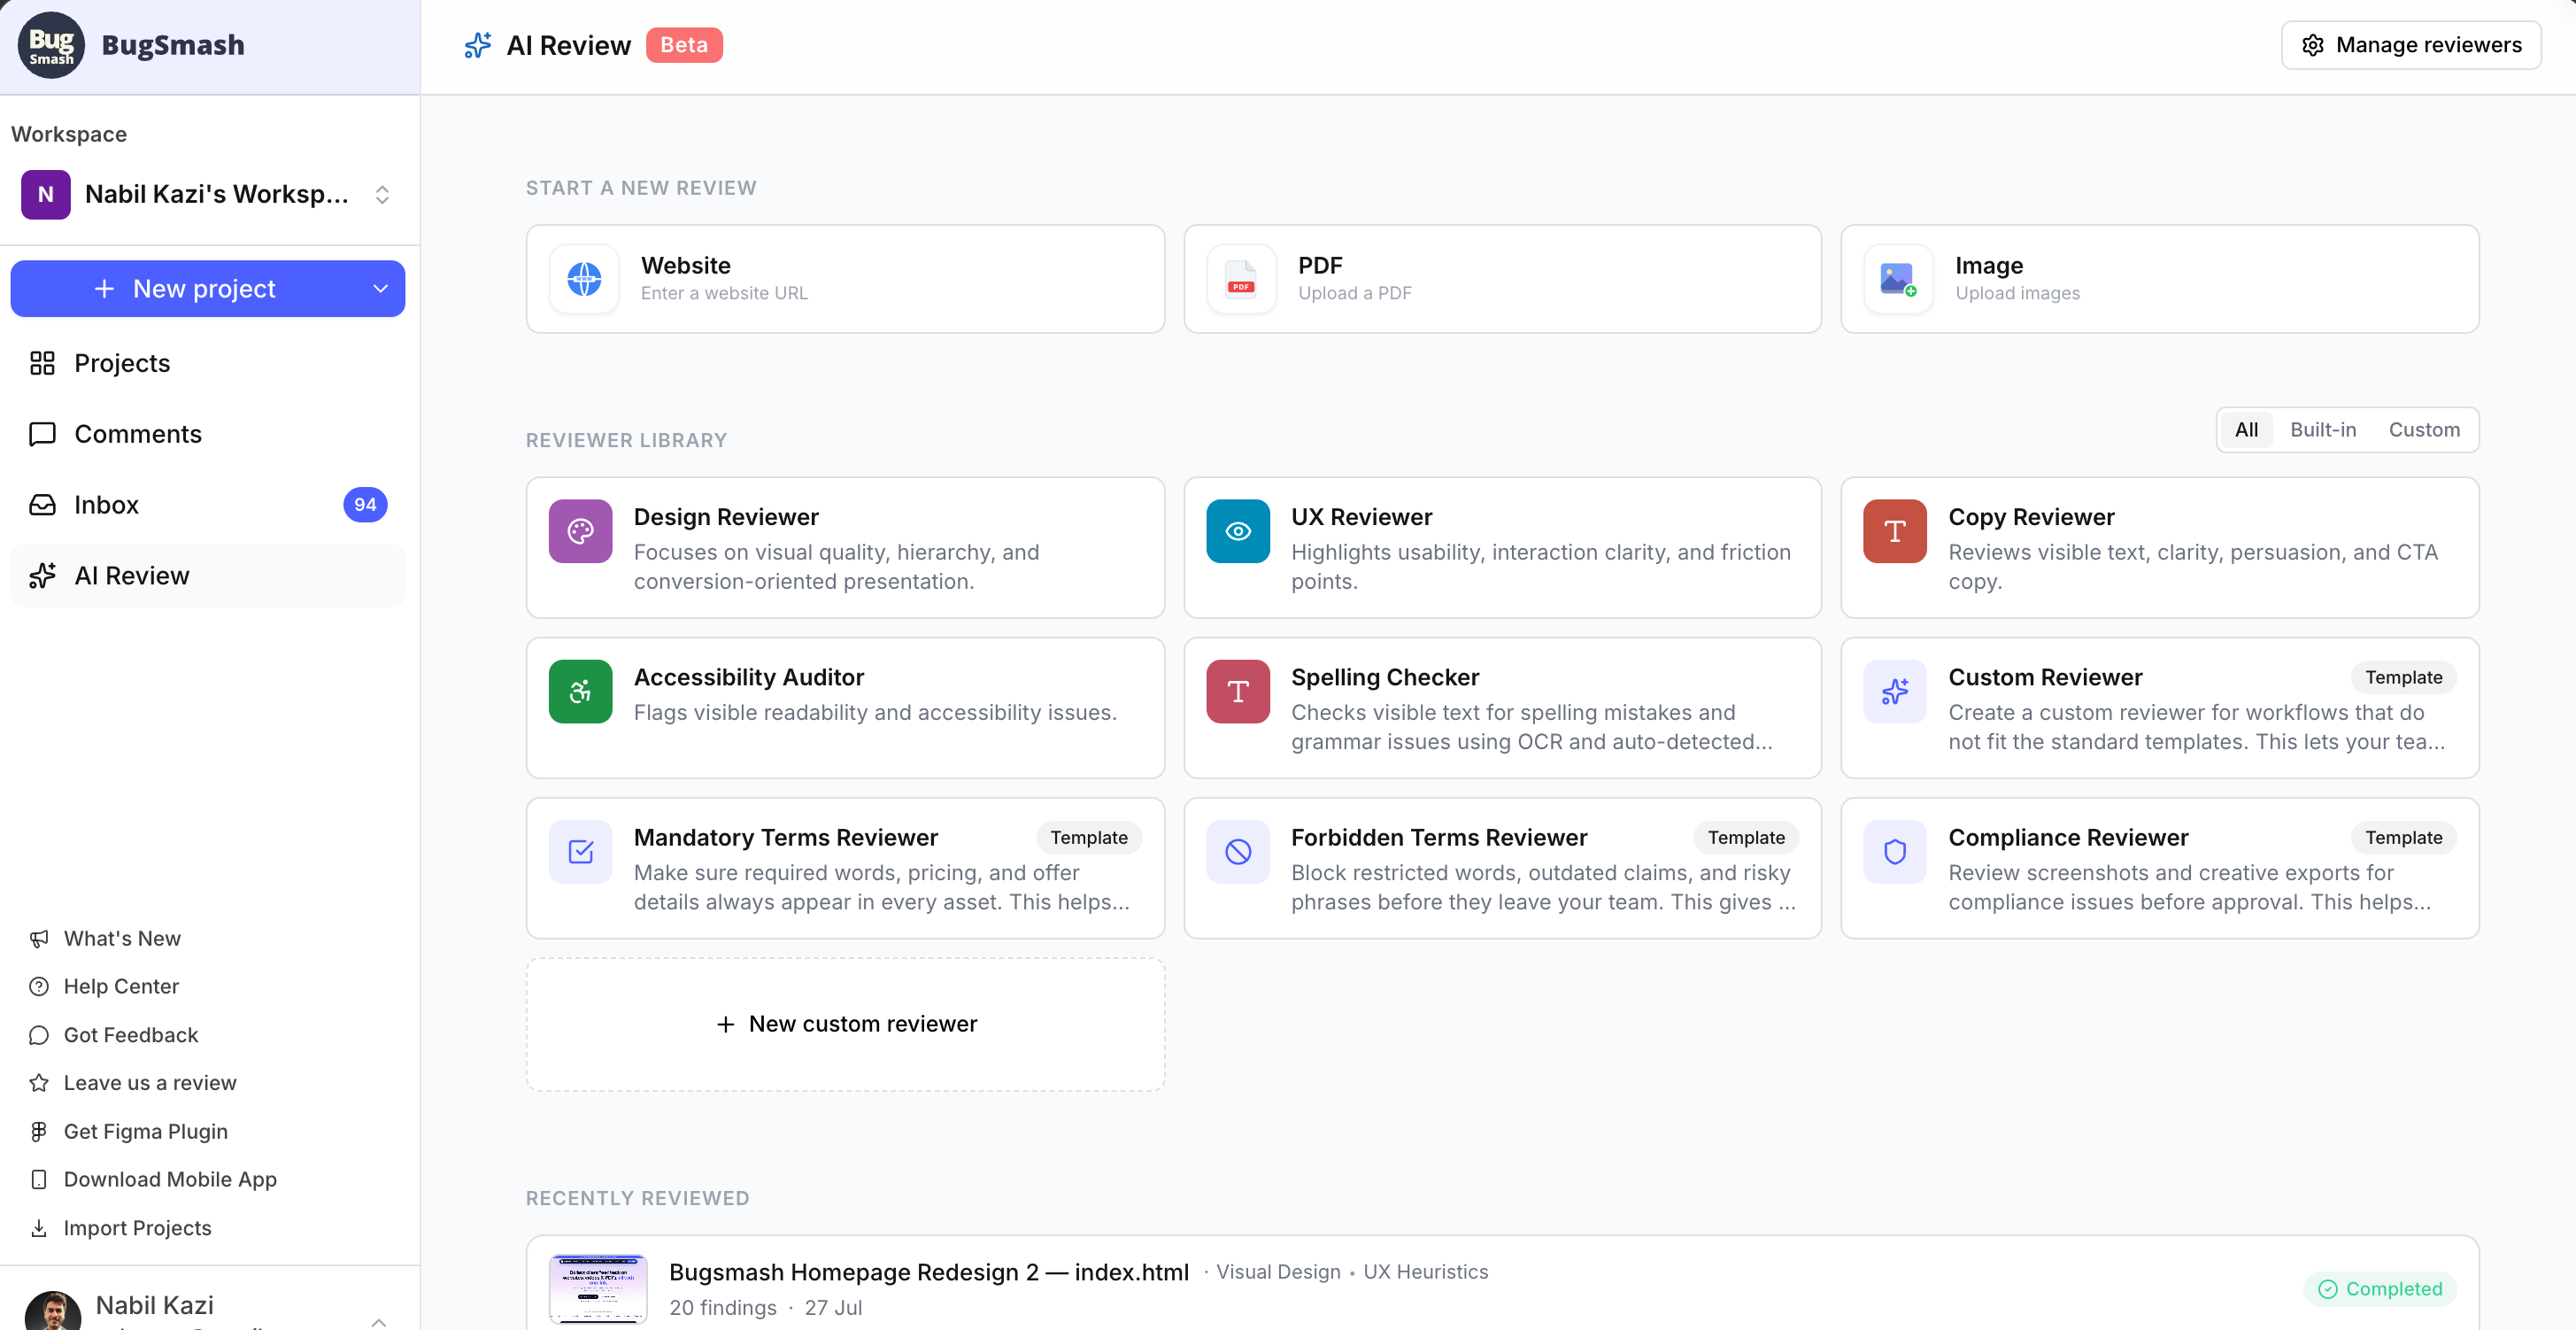
Task: Click the Comments speech bubble icon
Action: click(42, 434)
